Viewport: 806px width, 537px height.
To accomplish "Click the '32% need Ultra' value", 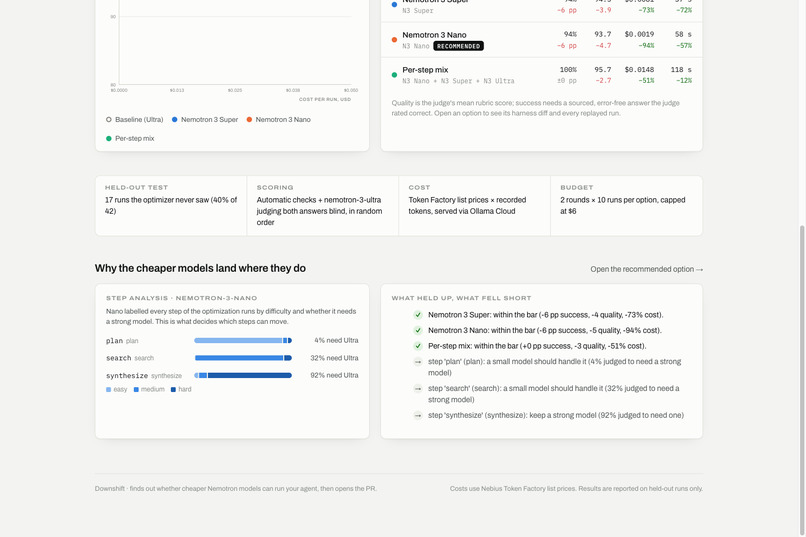I will [x=334, y=358].
